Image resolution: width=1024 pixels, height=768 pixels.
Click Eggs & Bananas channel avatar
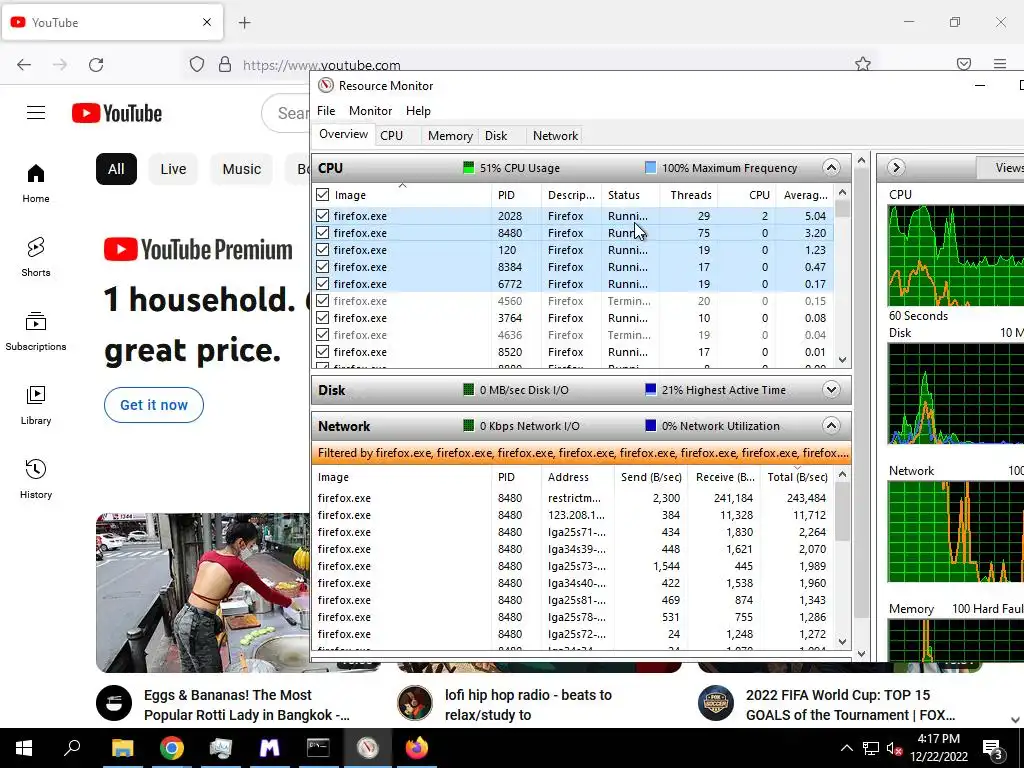[x=114, y=703]
